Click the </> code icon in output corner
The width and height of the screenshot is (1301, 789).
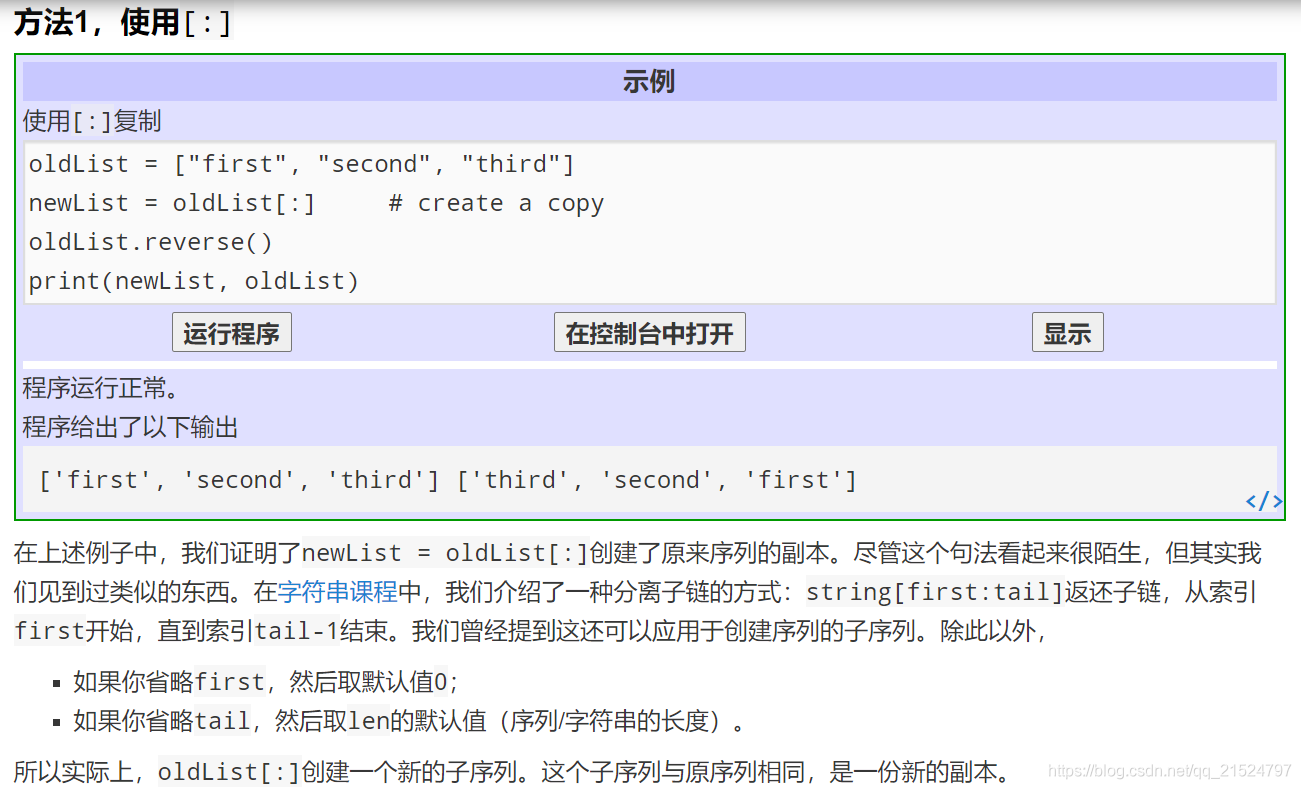point(1264,501)
